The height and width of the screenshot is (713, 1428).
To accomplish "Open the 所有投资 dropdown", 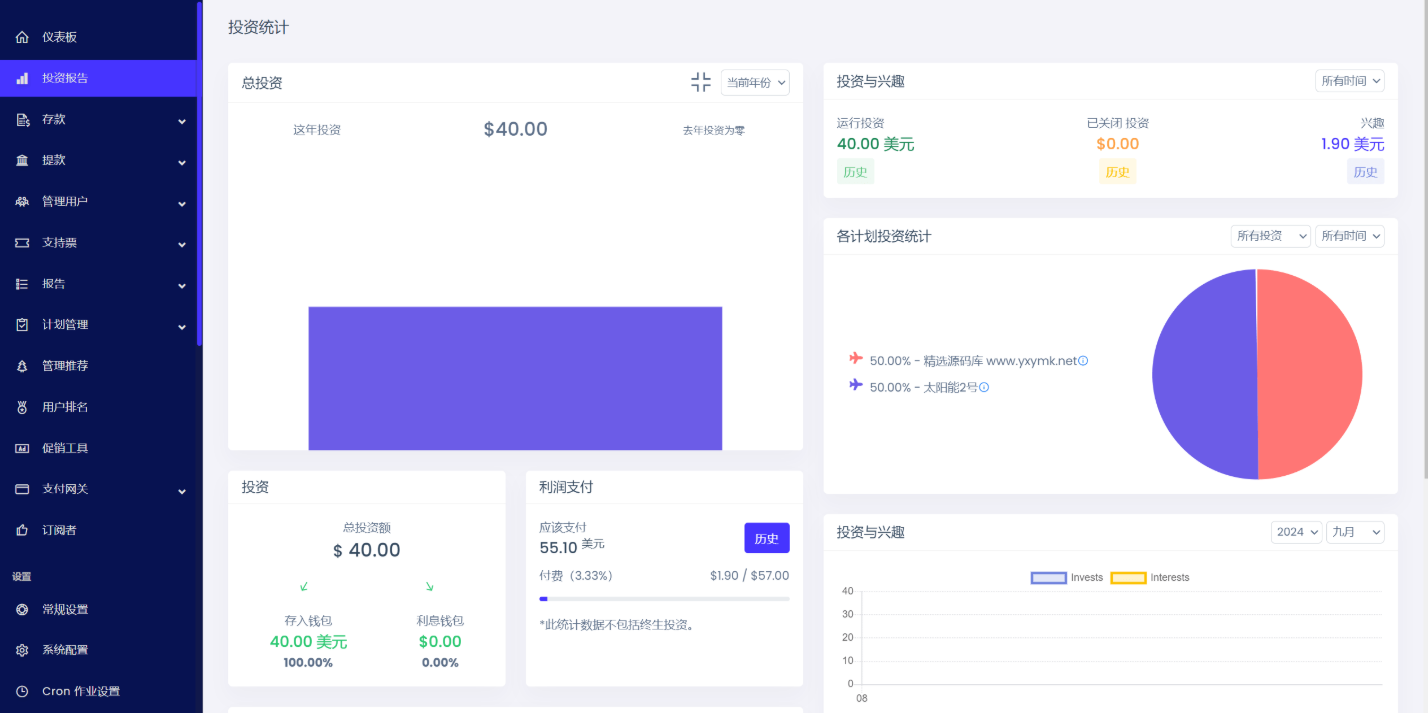I will pyautogui.click(x=1271, y=236).
